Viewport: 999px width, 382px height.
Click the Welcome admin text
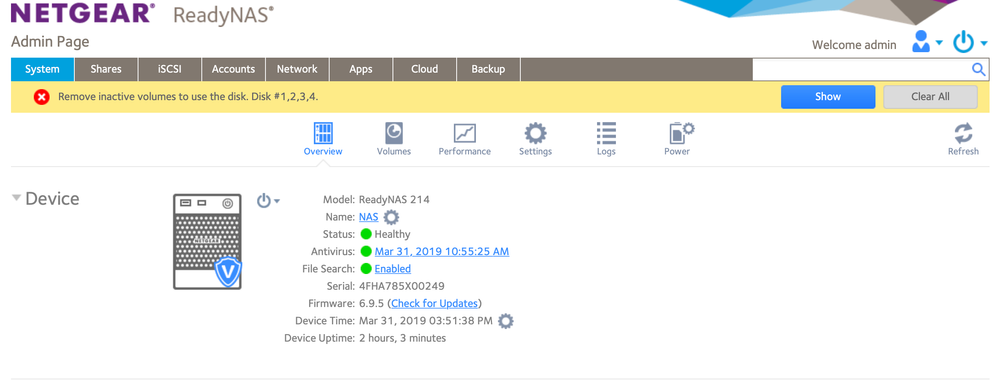(x=854, y=45)
